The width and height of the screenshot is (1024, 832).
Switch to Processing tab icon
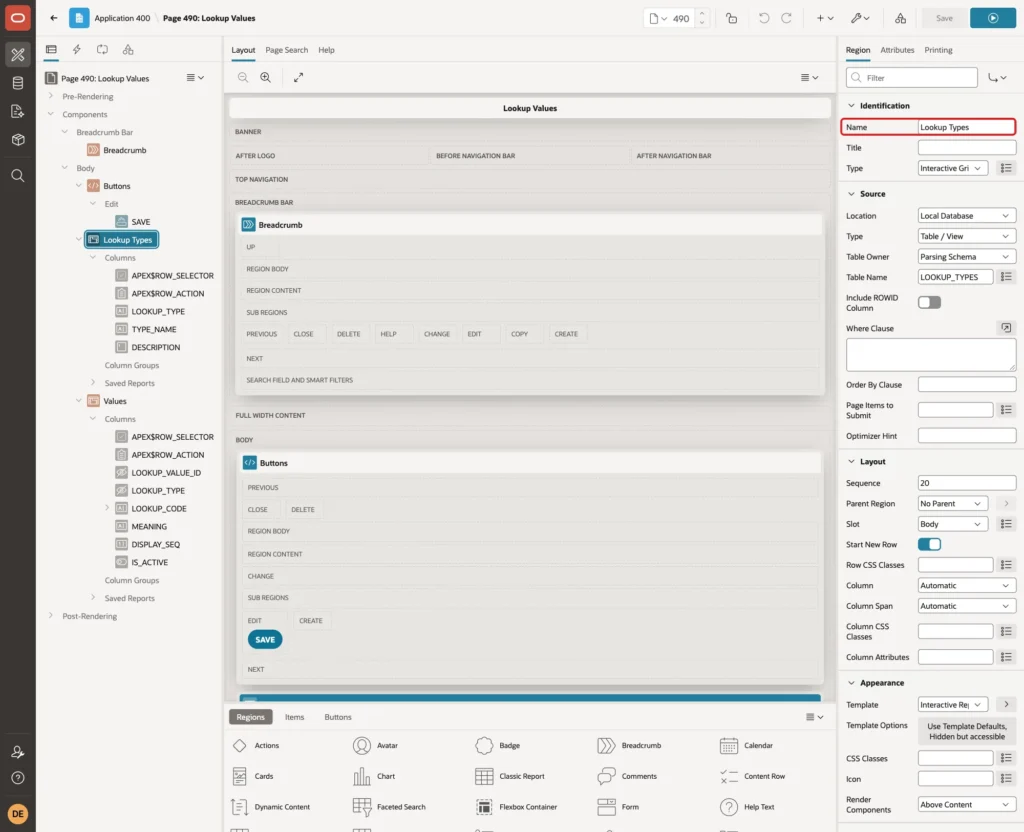tap(103, 50)
